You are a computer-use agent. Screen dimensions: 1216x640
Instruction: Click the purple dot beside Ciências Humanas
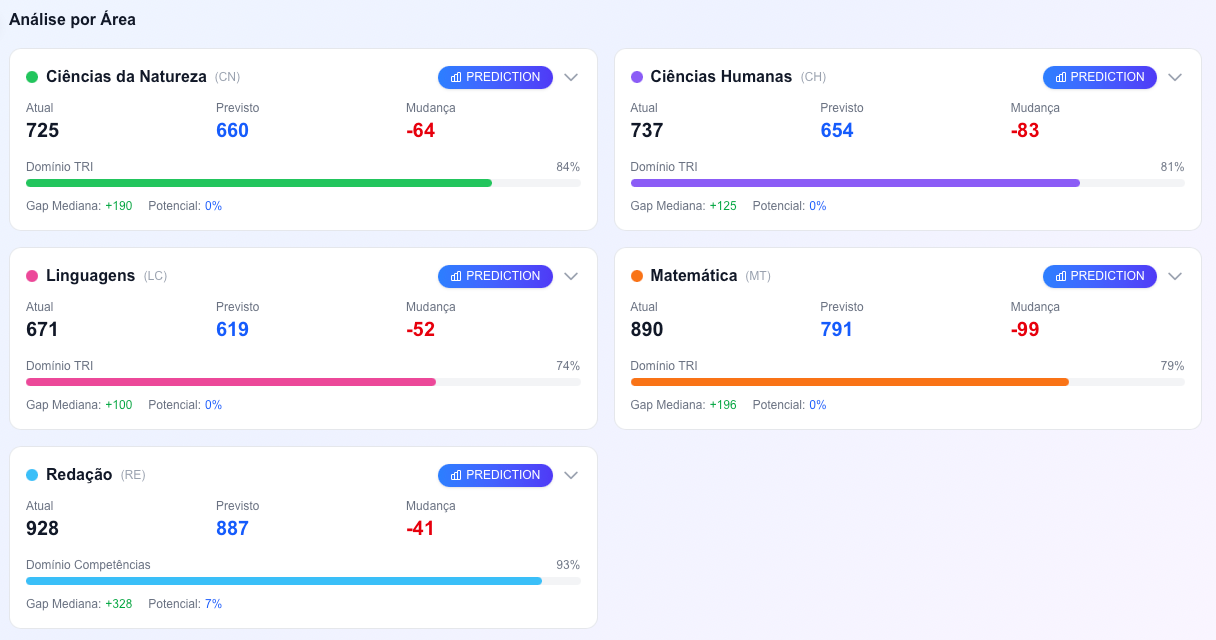click(x=637, y=77)
